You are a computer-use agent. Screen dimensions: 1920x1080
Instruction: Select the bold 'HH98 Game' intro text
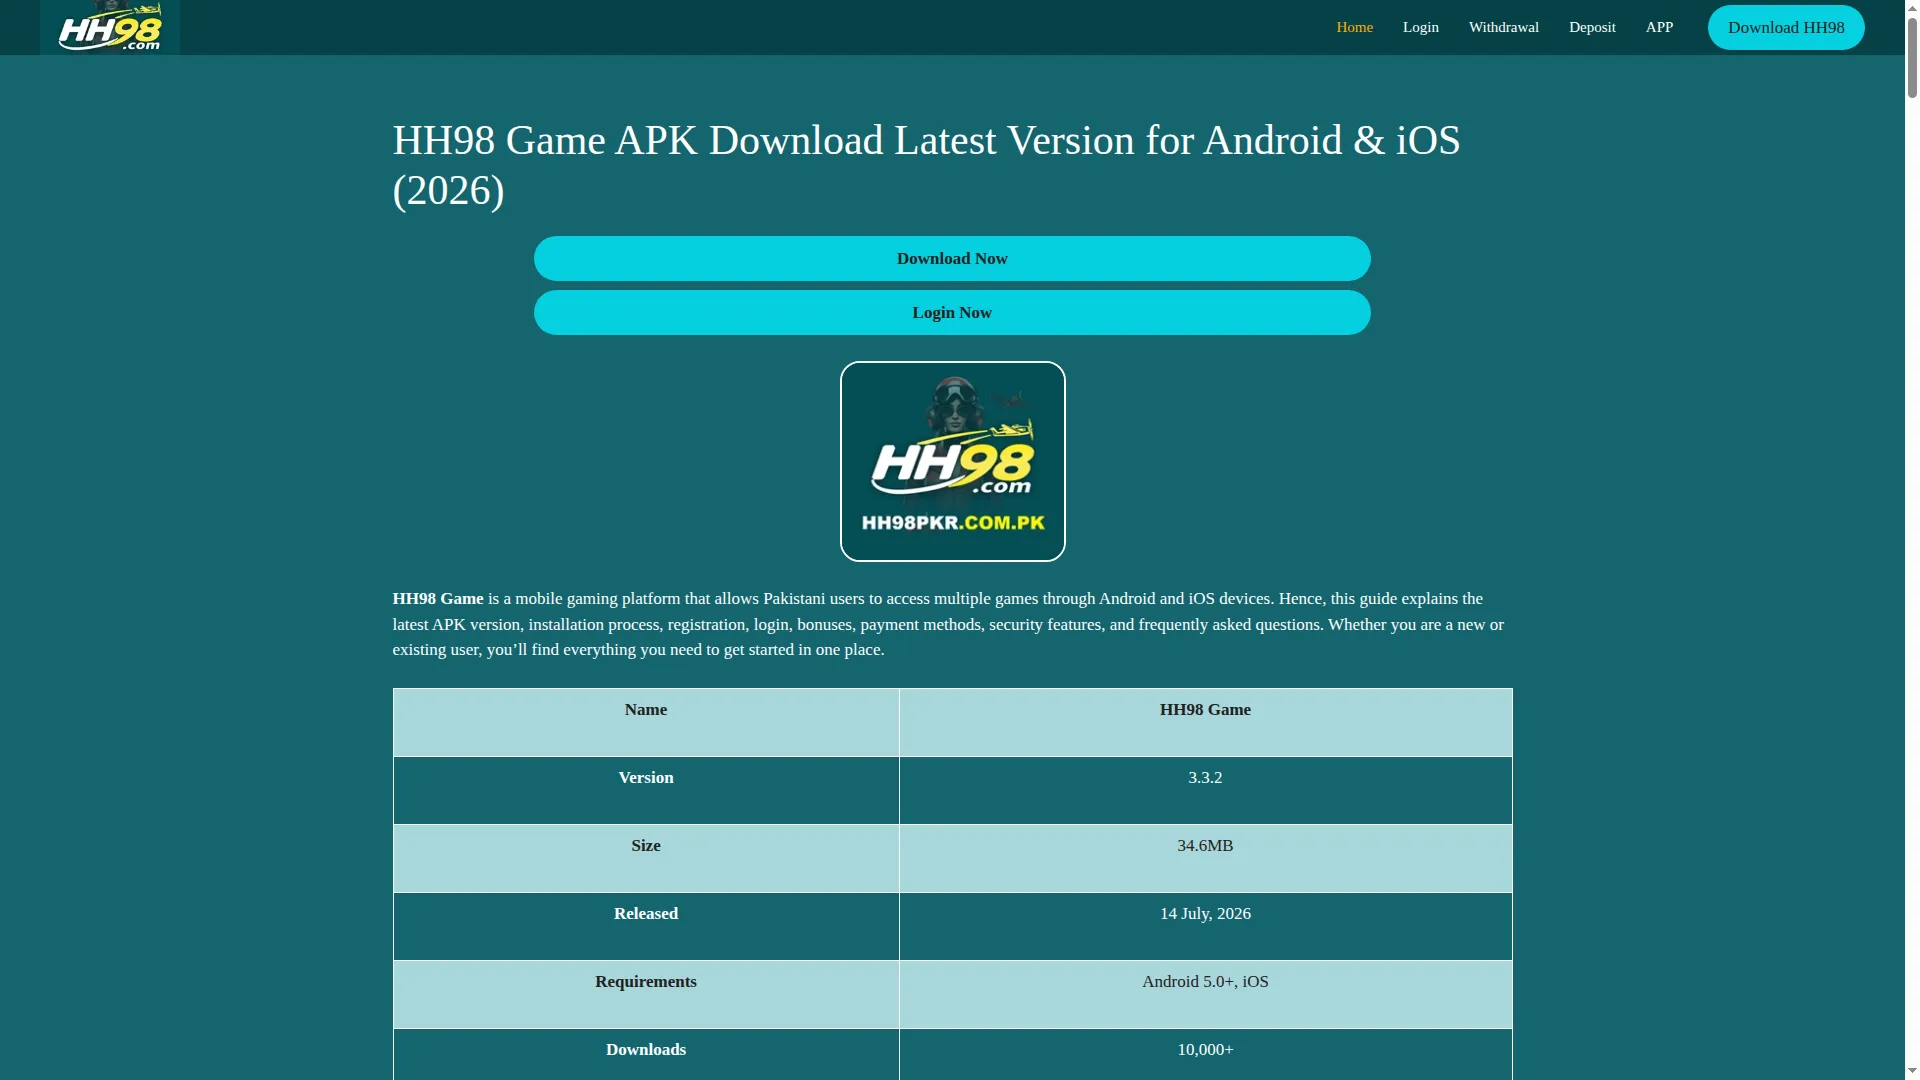coord(438,598)
